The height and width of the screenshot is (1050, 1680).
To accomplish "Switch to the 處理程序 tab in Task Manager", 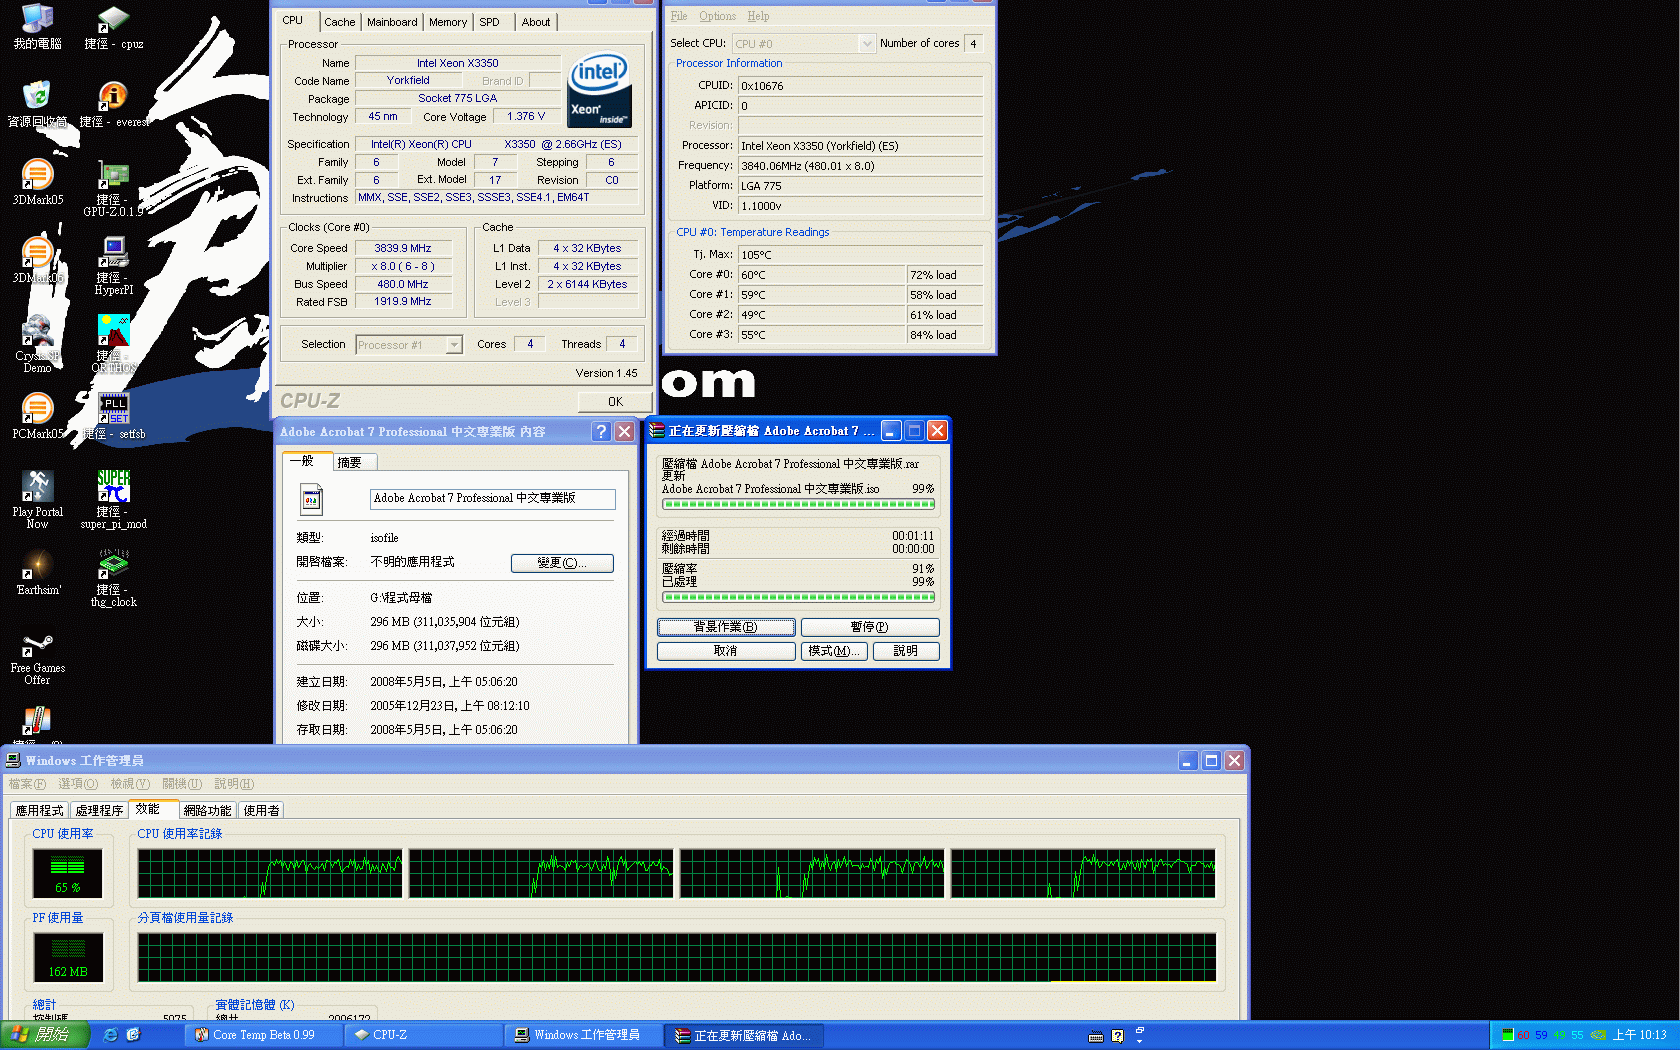I will (x=99, y=810).
